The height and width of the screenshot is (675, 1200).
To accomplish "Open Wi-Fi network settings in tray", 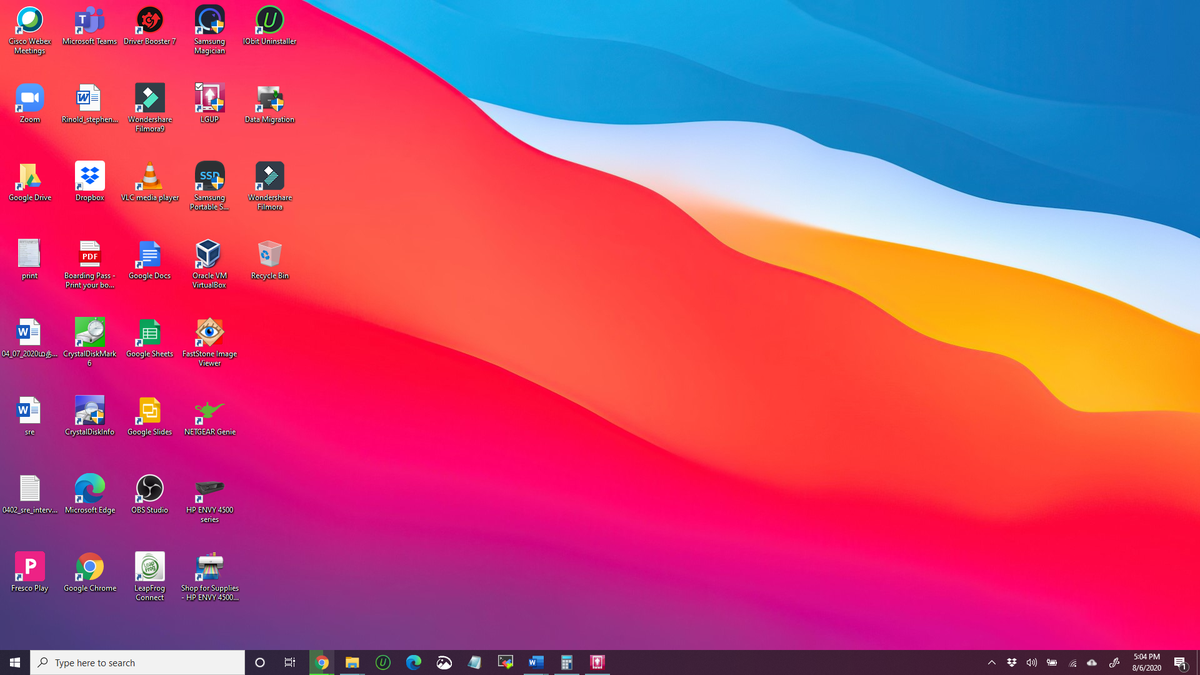I will pos(1072,662).
